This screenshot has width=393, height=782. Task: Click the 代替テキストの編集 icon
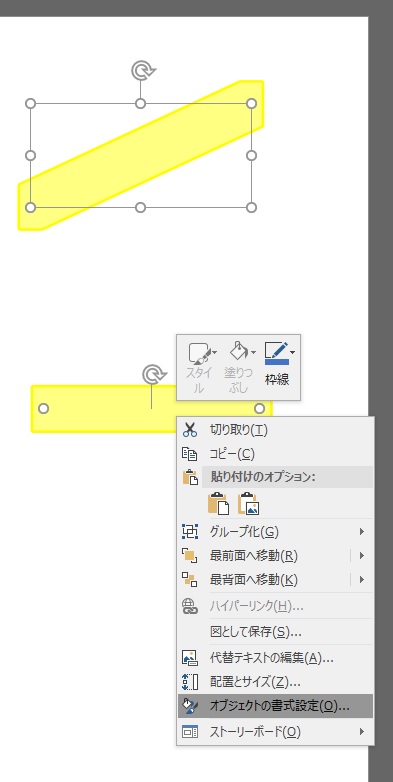click(x=190, y=658)
